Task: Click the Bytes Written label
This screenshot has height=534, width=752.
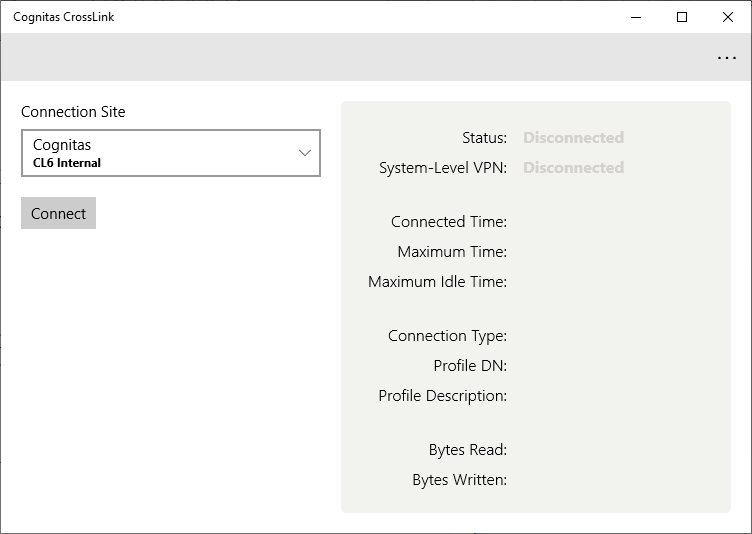Action: [459, 480]
